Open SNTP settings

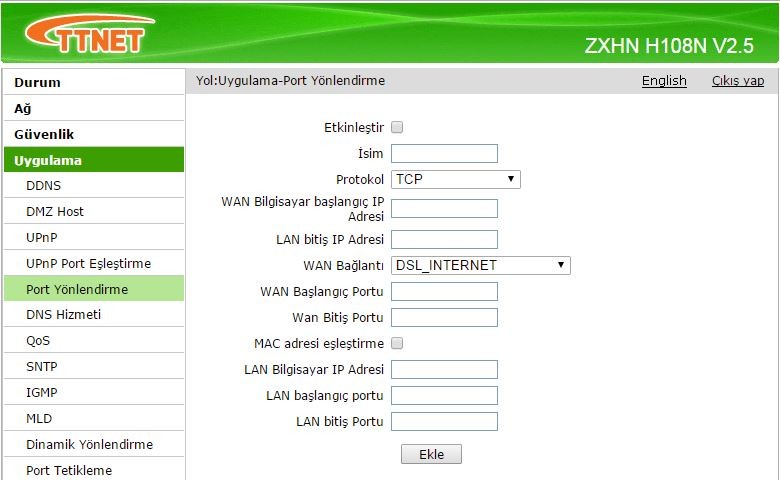pyautogui.click(x=94, y=366)
